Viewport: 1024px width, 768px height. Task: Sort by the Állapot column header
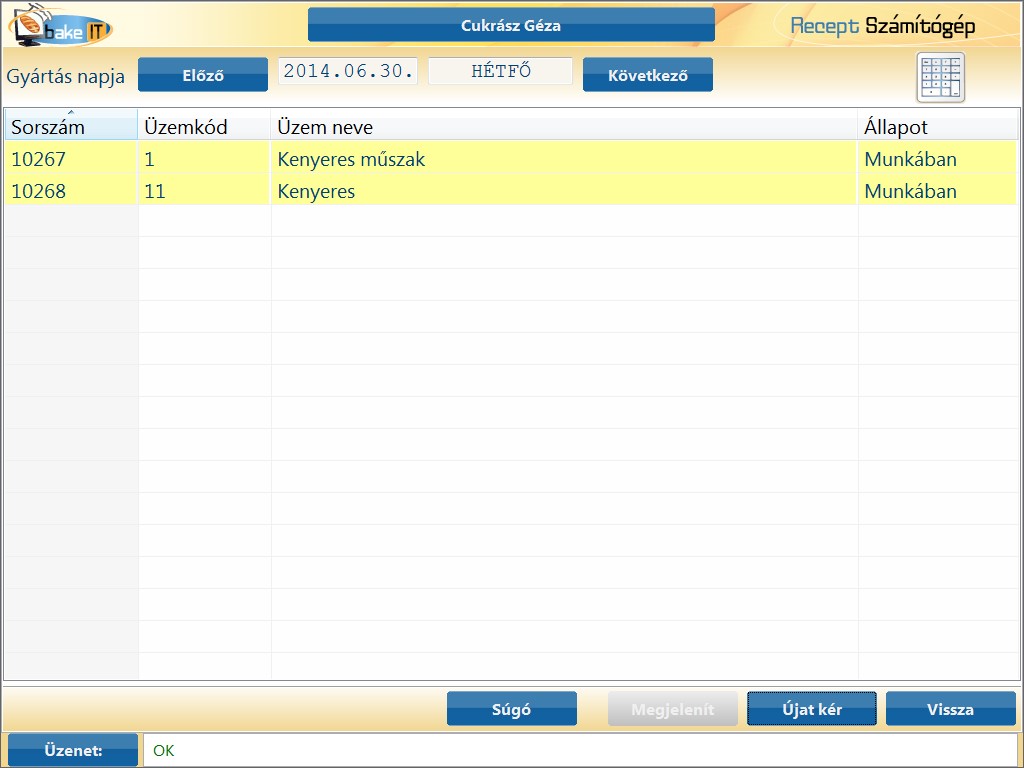tap(938, 126)
